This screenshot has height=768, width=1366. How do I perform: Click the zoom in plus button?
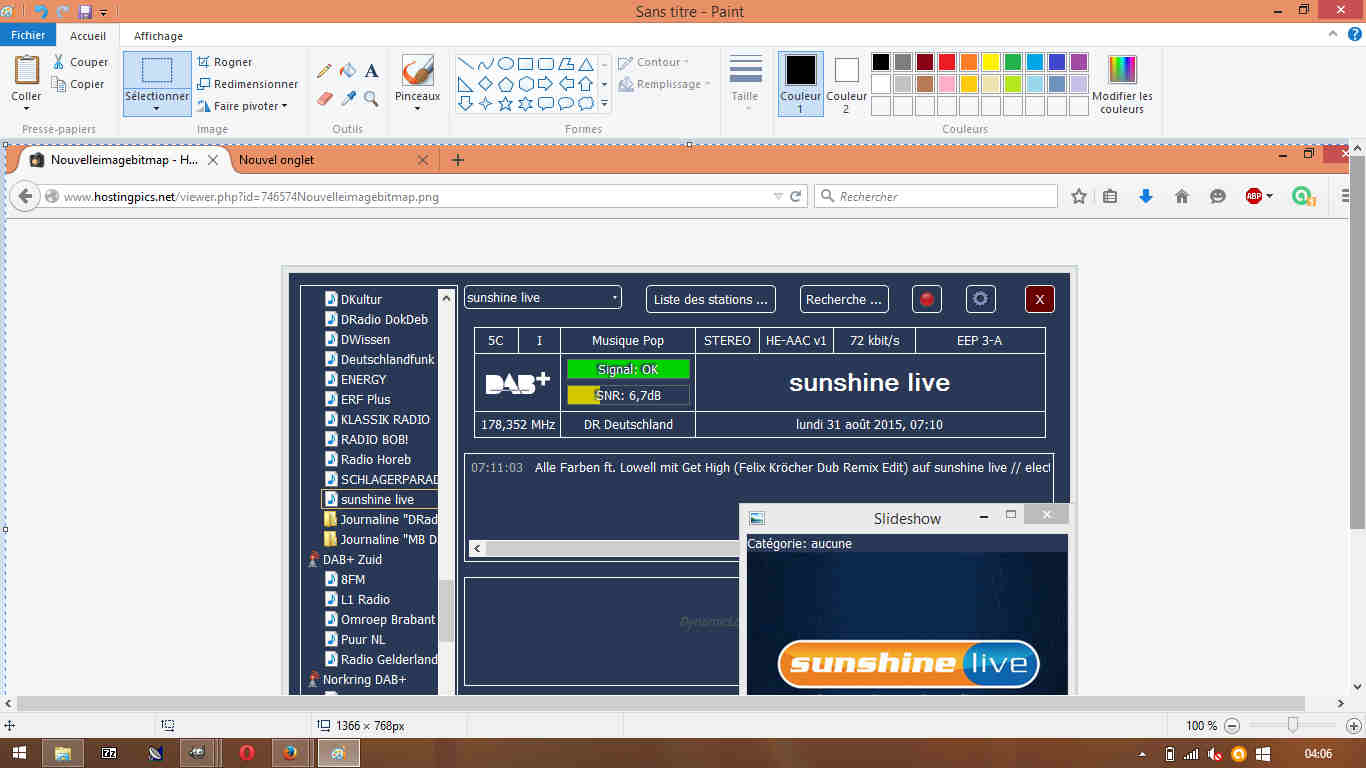pyautogui.click(x=1354, y=726)
